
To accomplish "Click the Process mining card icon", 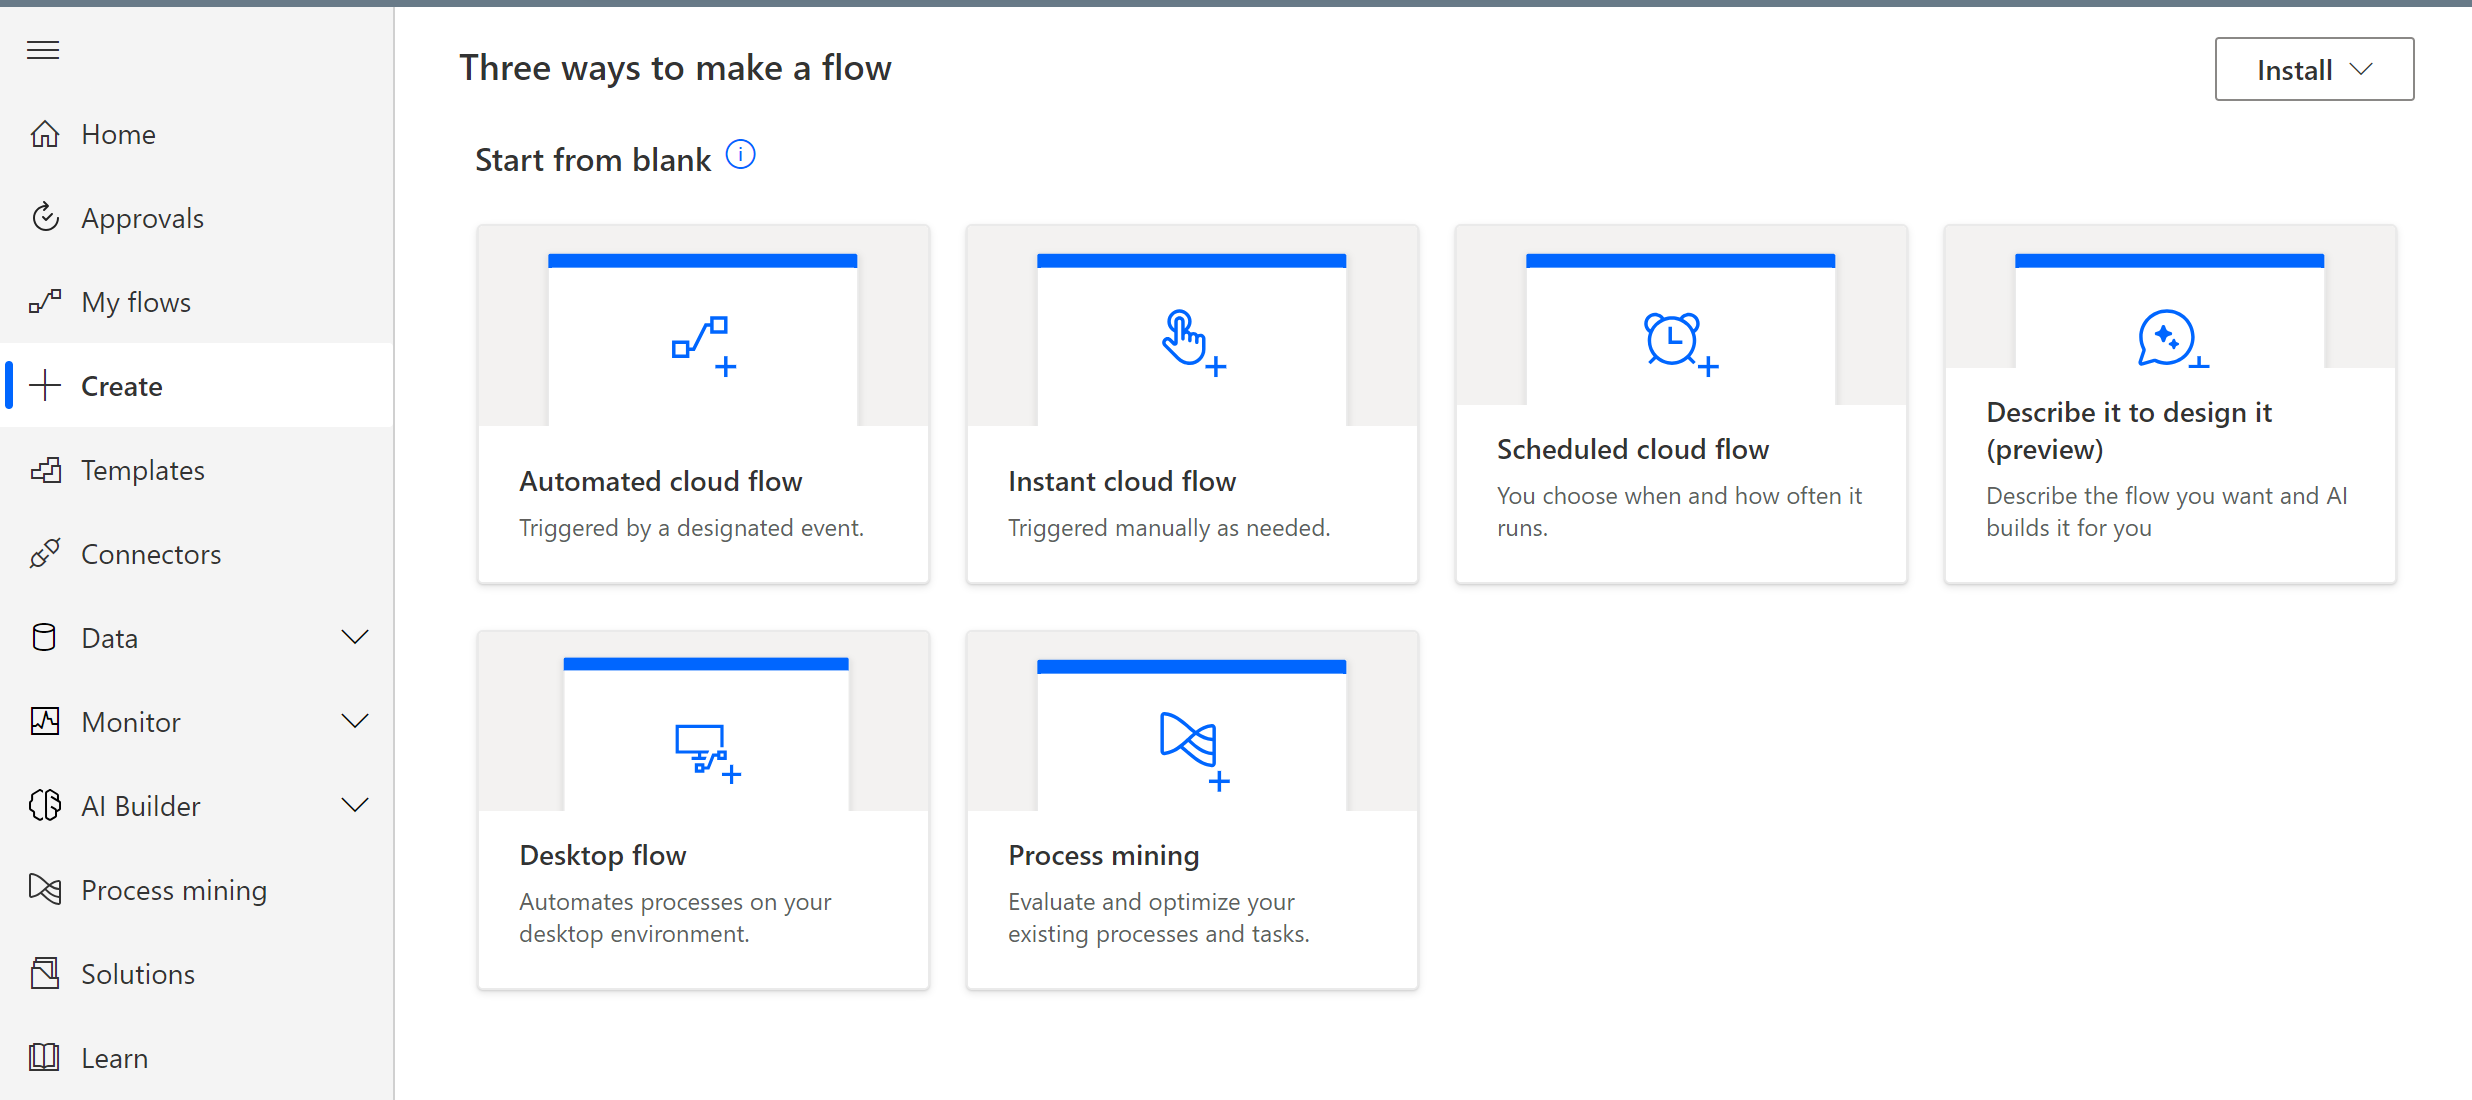I will pyautogui.click(x=1194, y=752).
